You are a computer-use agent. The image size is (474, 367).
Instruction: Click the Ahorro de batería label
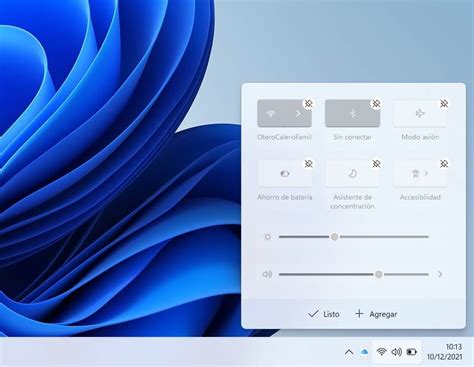click(x=285, y=197)
